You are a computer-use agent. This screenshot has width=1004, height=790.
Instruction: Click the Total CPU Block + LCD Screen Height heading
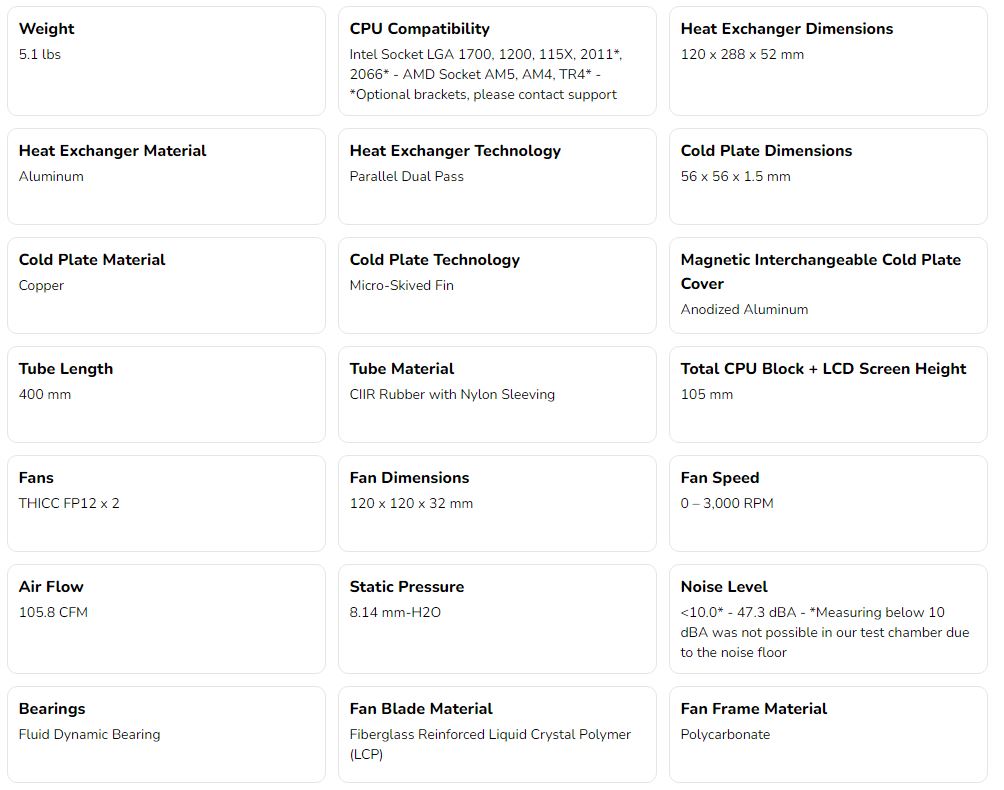click(823, 369)
